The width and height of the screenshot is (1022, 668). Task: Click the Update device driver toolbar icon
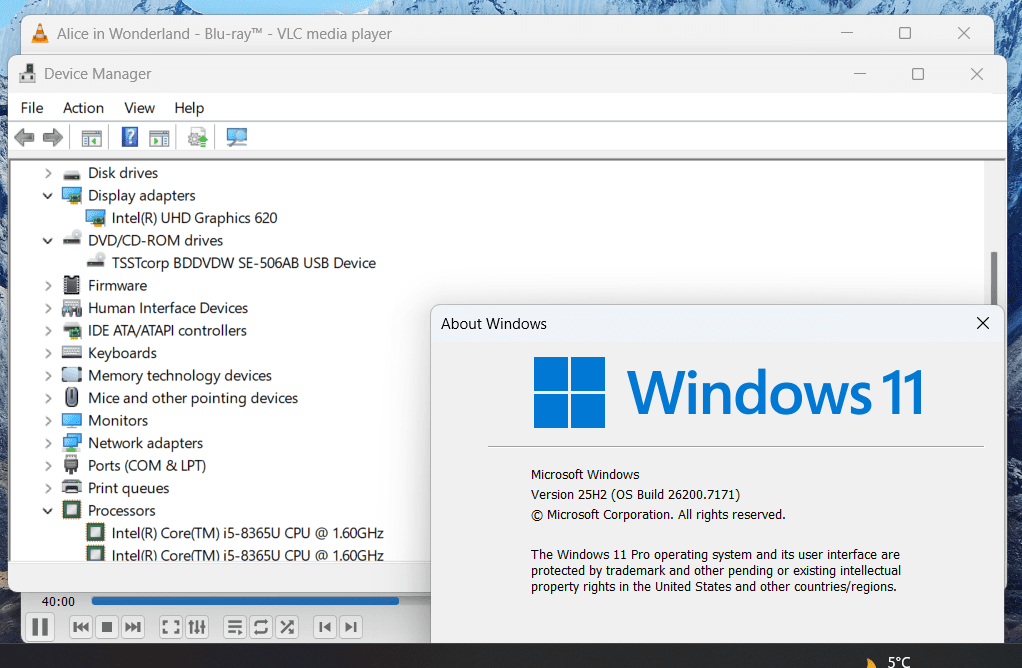point(197,138)
